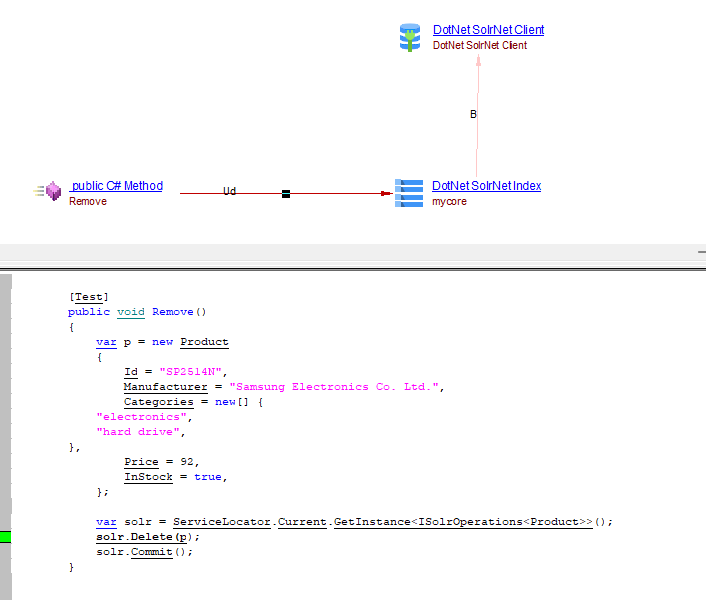Click the red arrowhead pointing to SolrNet Index
The width and height of the screenshot is (706, 600).
(x=387, y=194)
